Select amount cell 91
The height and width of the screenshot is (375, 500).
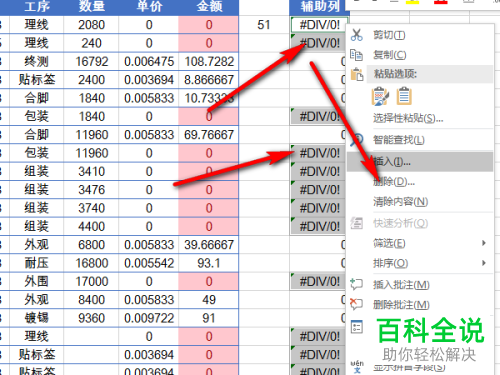coord(209,318)
